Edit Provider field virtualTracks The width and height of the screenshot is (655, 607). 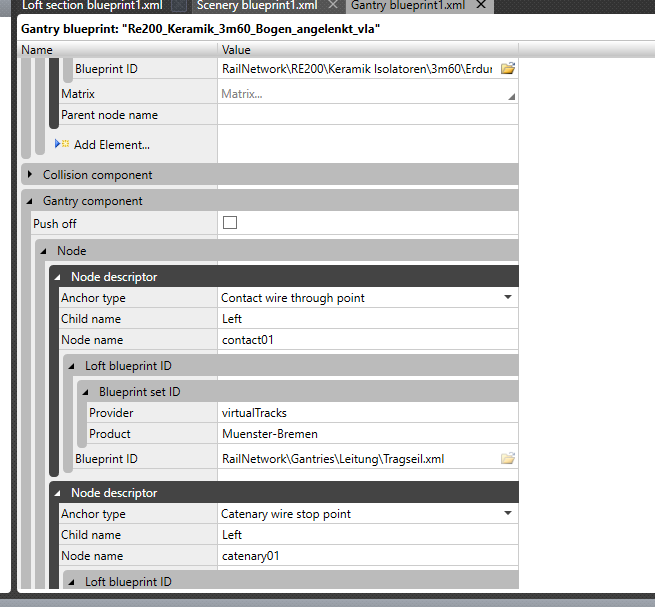click(x=368, y=413)
